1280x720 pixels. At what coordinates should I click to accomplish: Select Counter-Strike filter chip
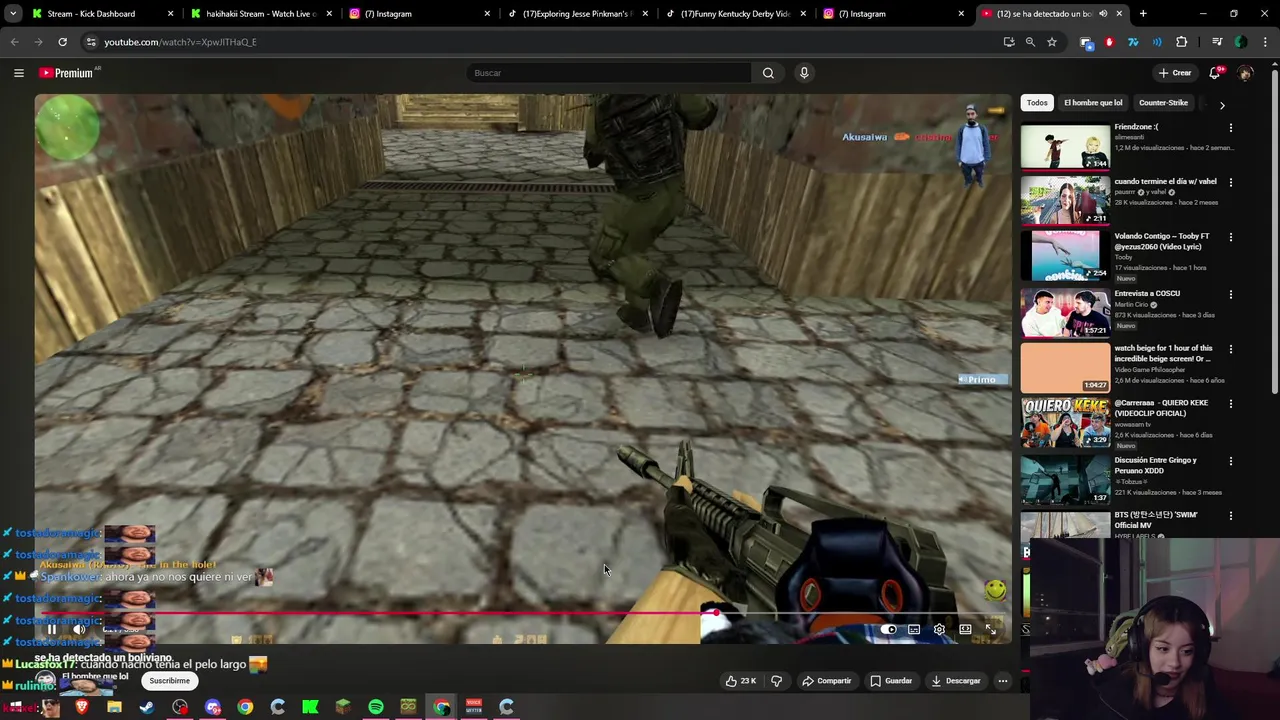coord(1163,103)
